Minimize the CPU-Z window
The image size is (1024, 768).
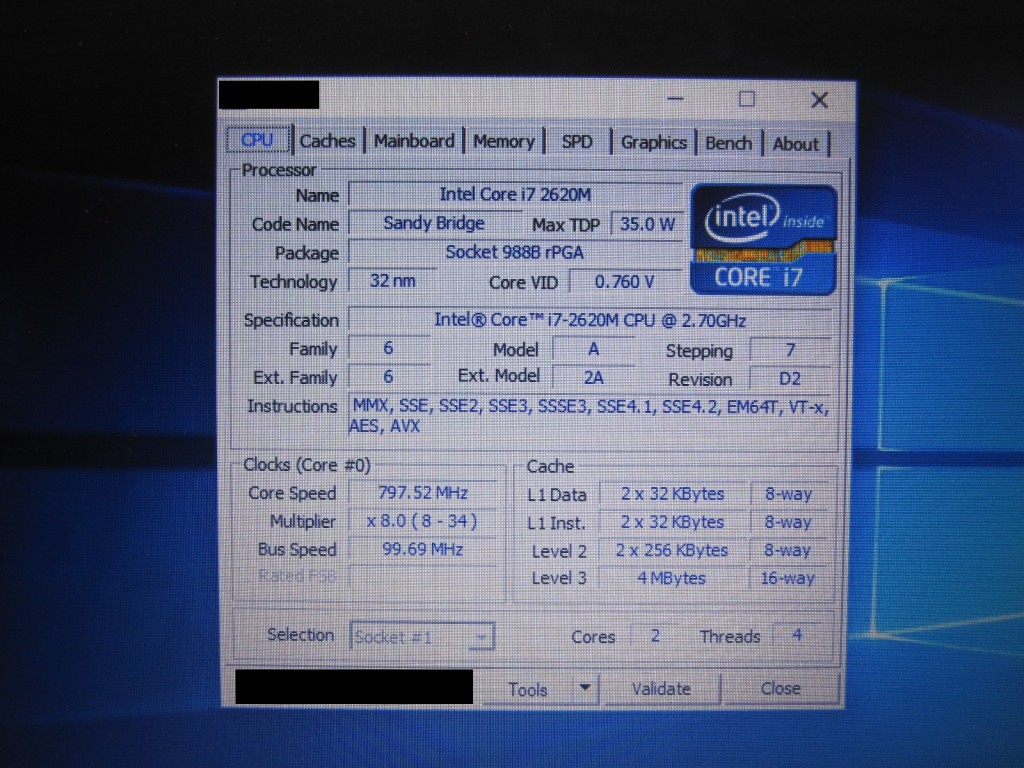676,99
